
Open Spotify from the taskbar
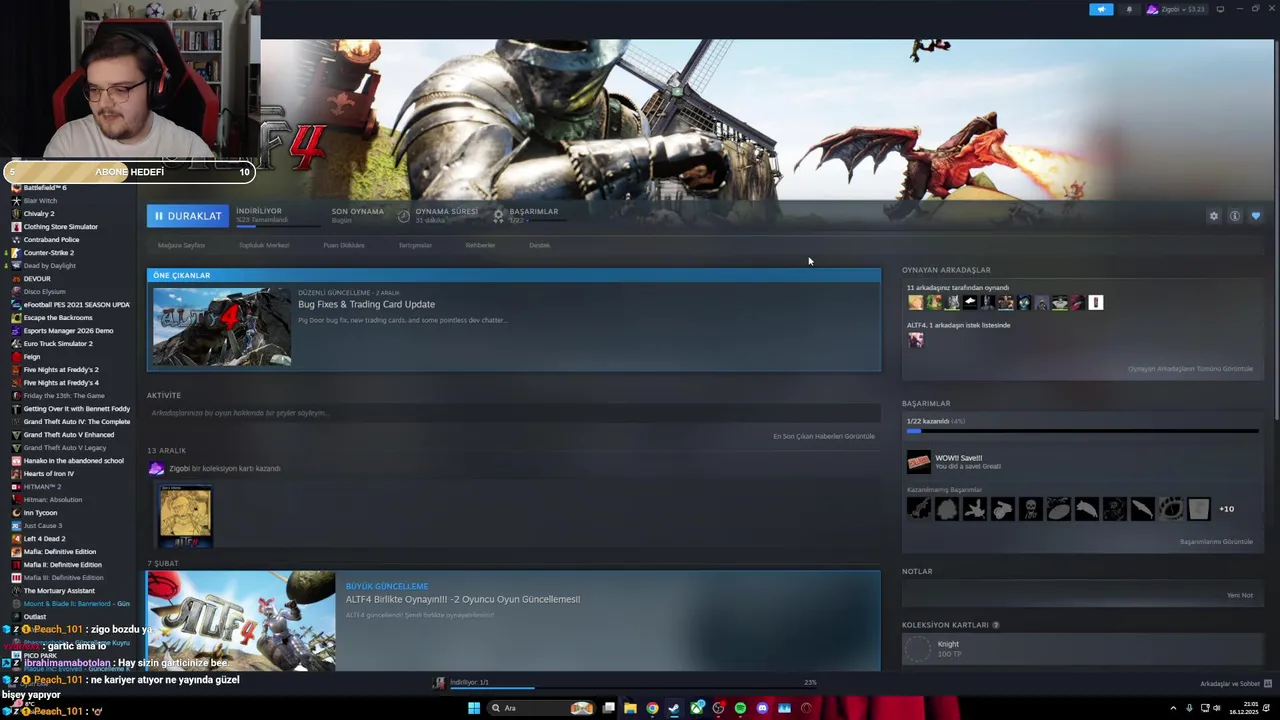tap(740, 708)
